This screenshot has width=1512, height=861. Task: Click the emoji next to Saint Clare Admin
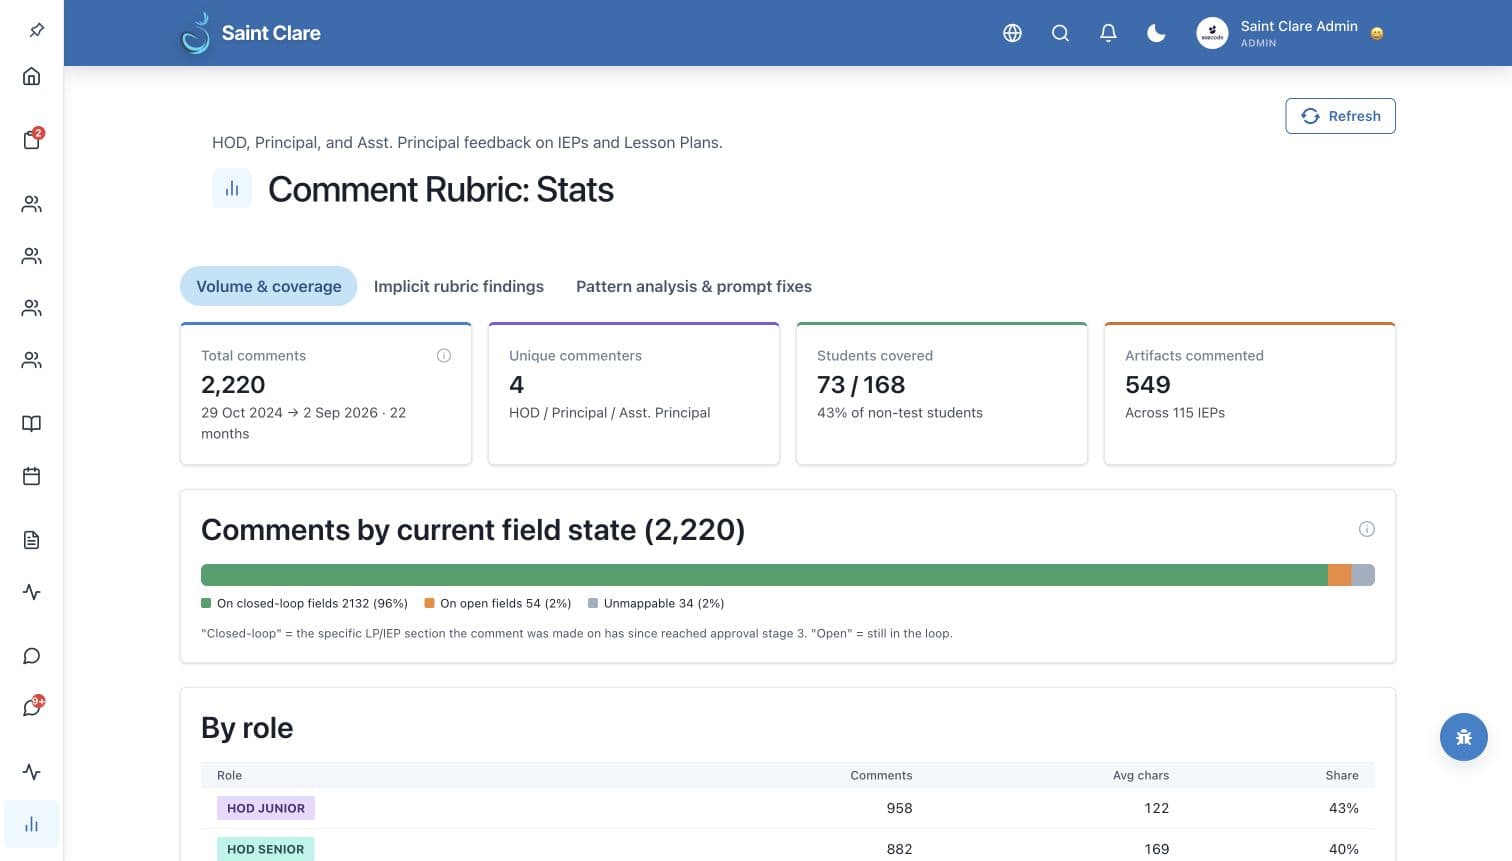click(1377, 33)
